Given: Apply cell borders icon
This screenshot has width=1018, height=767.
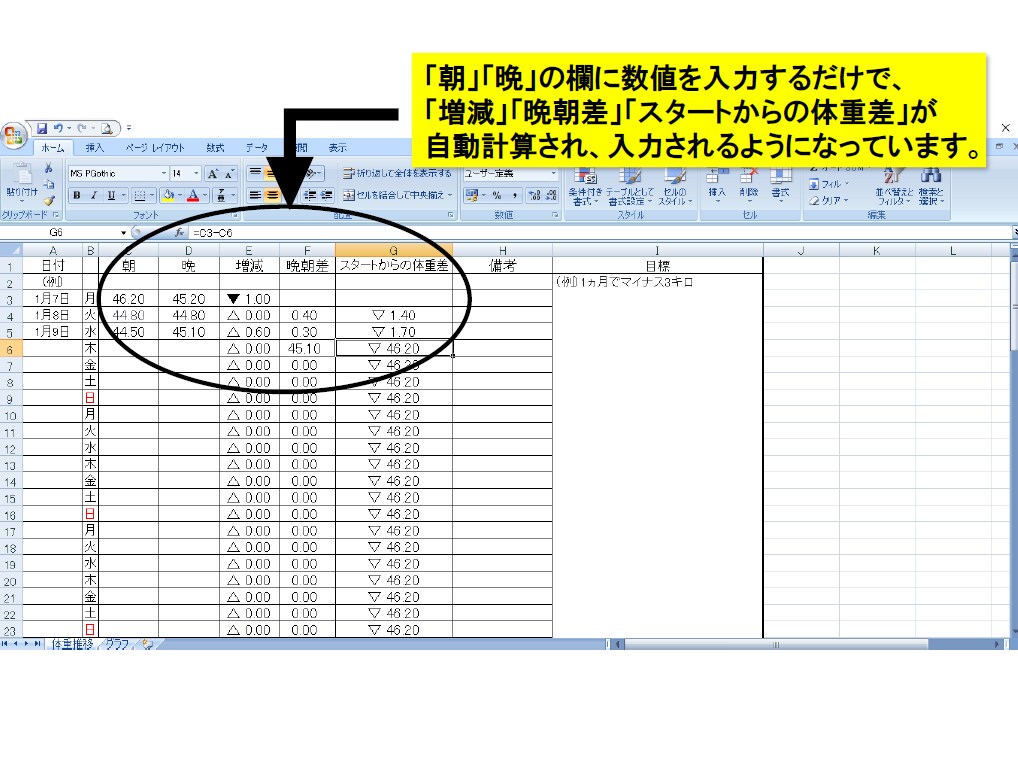Looking at the screenshot, I should click(139, 195).
